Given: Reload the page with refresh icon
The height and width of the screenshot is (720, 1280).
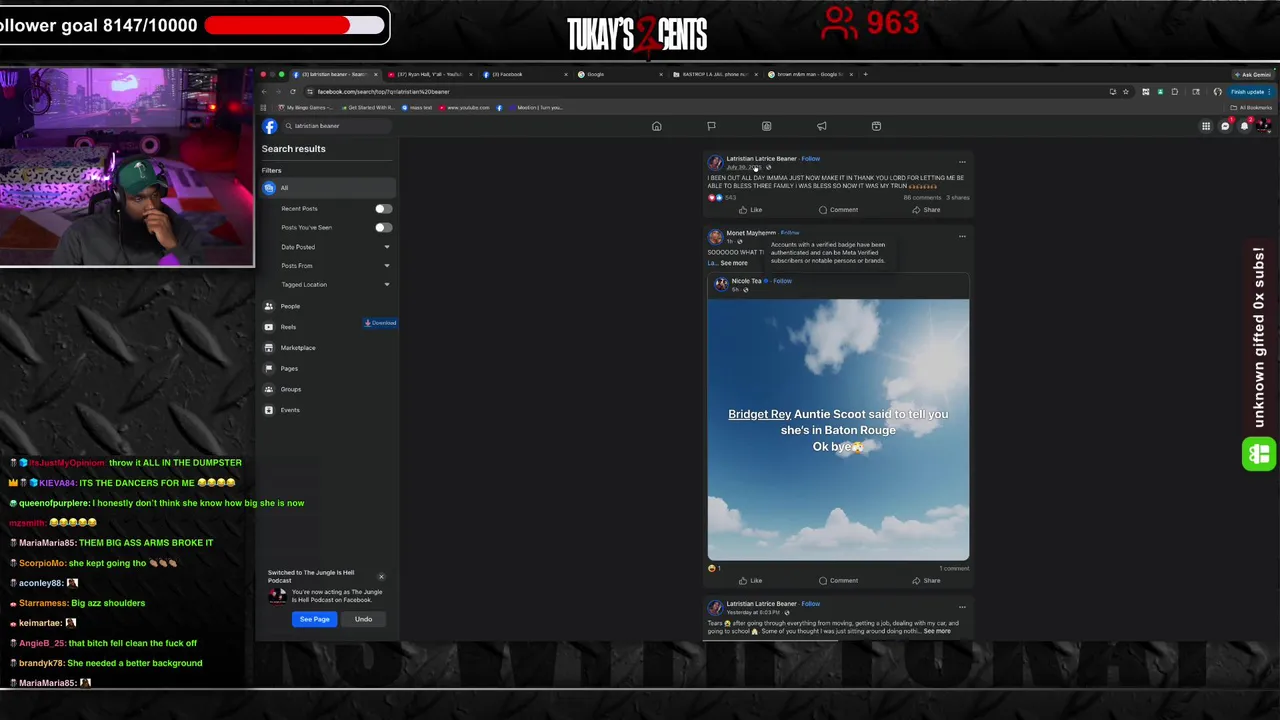Looking at the screenshot, I should (293, 92).
